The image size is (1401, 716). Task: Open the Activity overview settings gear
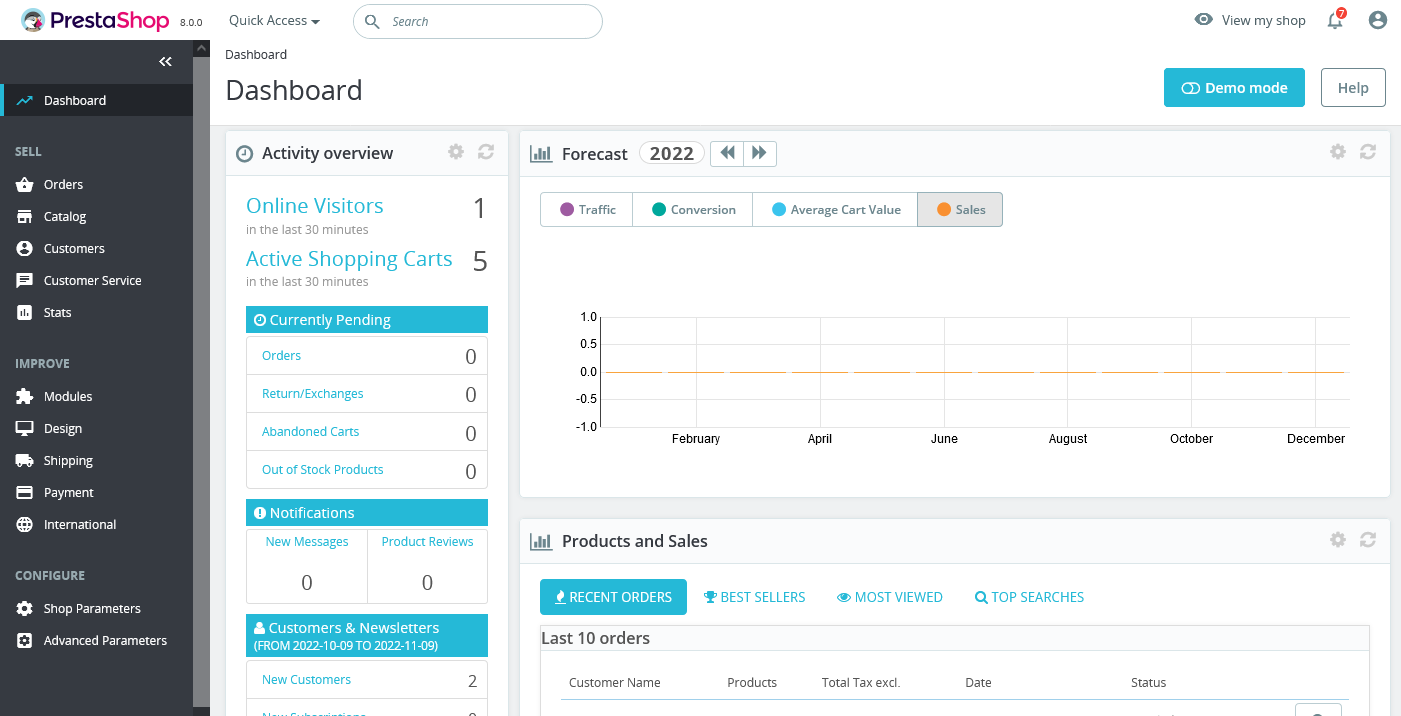click(x=456, y=152)
